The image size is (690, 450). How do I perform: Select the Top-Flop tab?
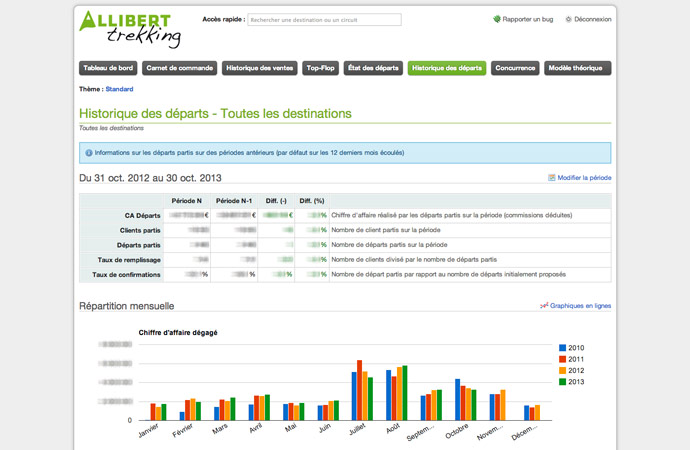point(320,68)
